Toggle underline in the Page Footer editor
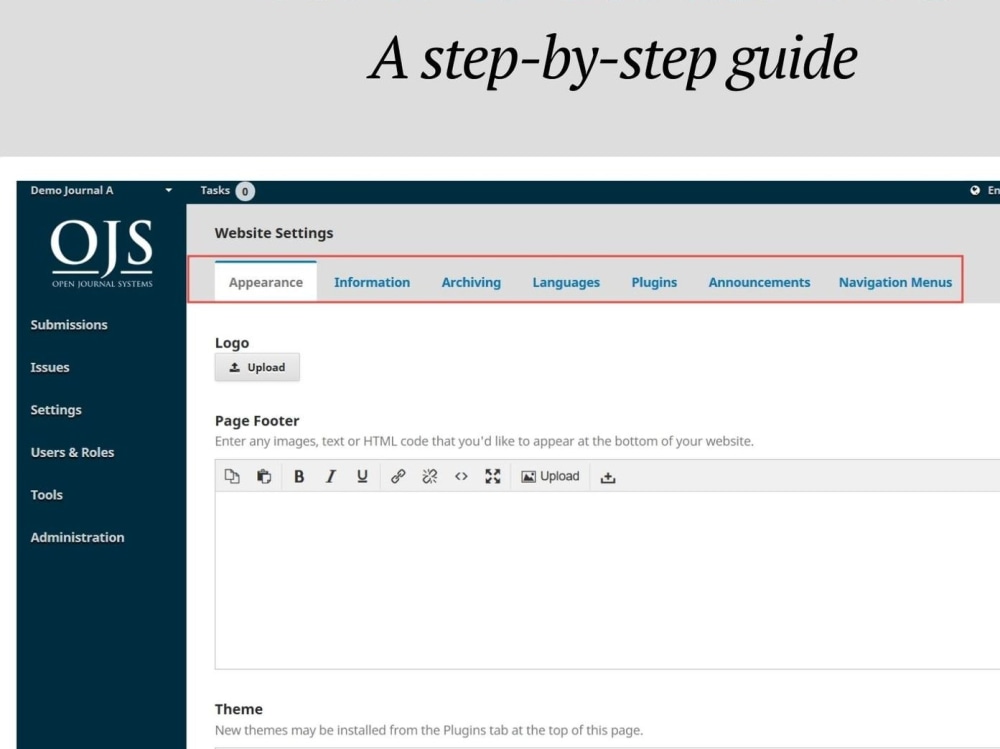 (x=362, y=476)
